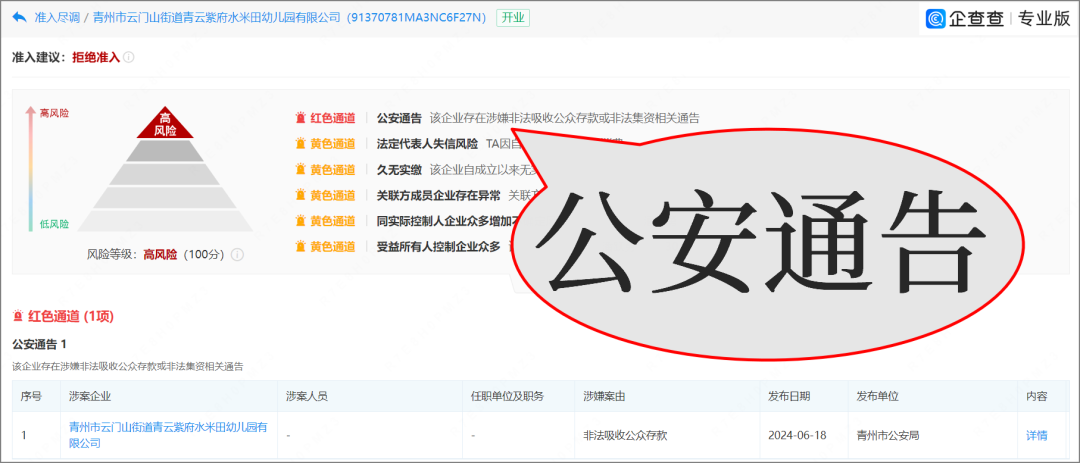Click the siren icon in 红色通道 (1项) heading
The image size is (1080, 463).
point(18,316)
